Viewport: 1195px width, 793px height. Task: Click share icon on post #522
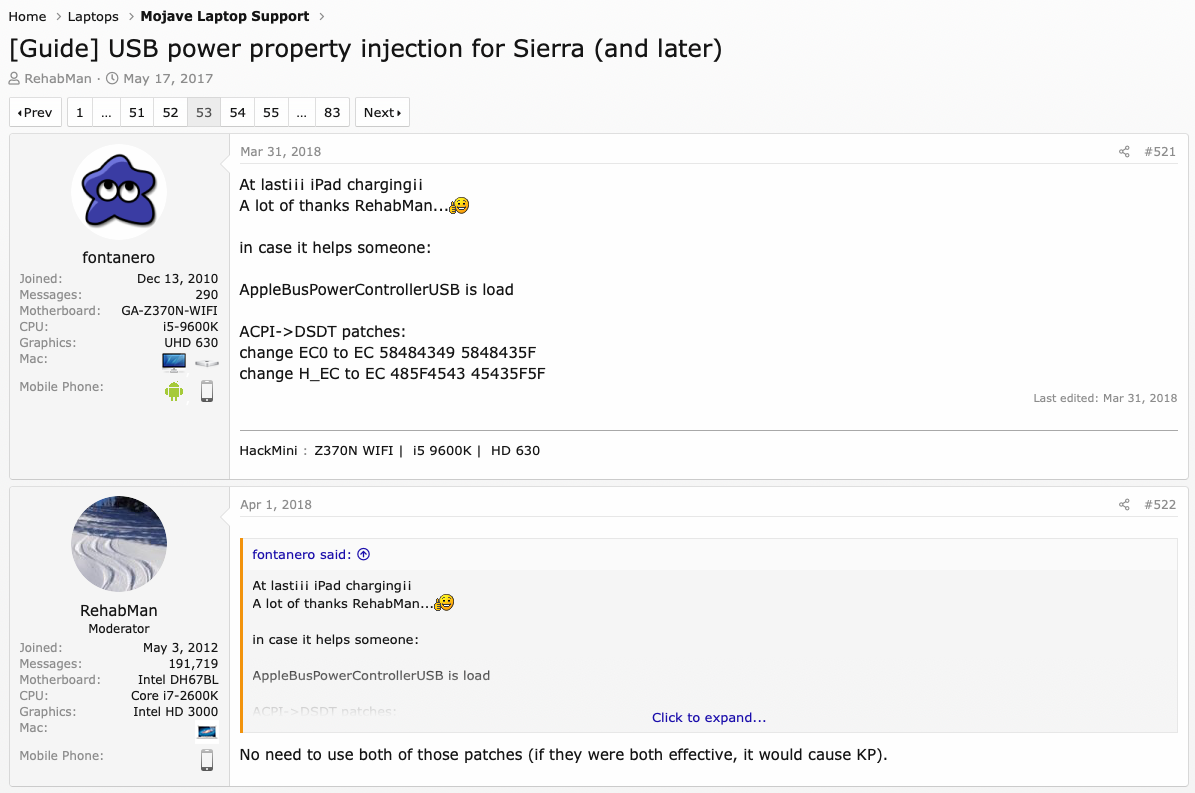1124,505
